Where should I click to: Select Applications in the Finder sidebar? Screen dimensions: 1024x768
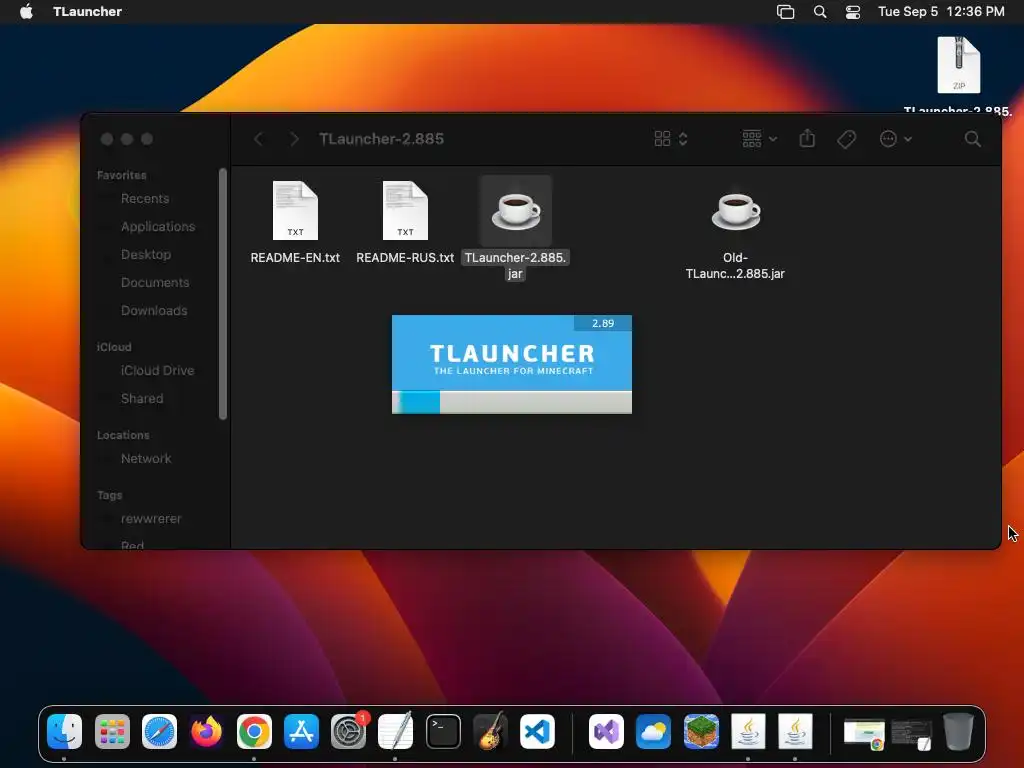click(157, 227)
